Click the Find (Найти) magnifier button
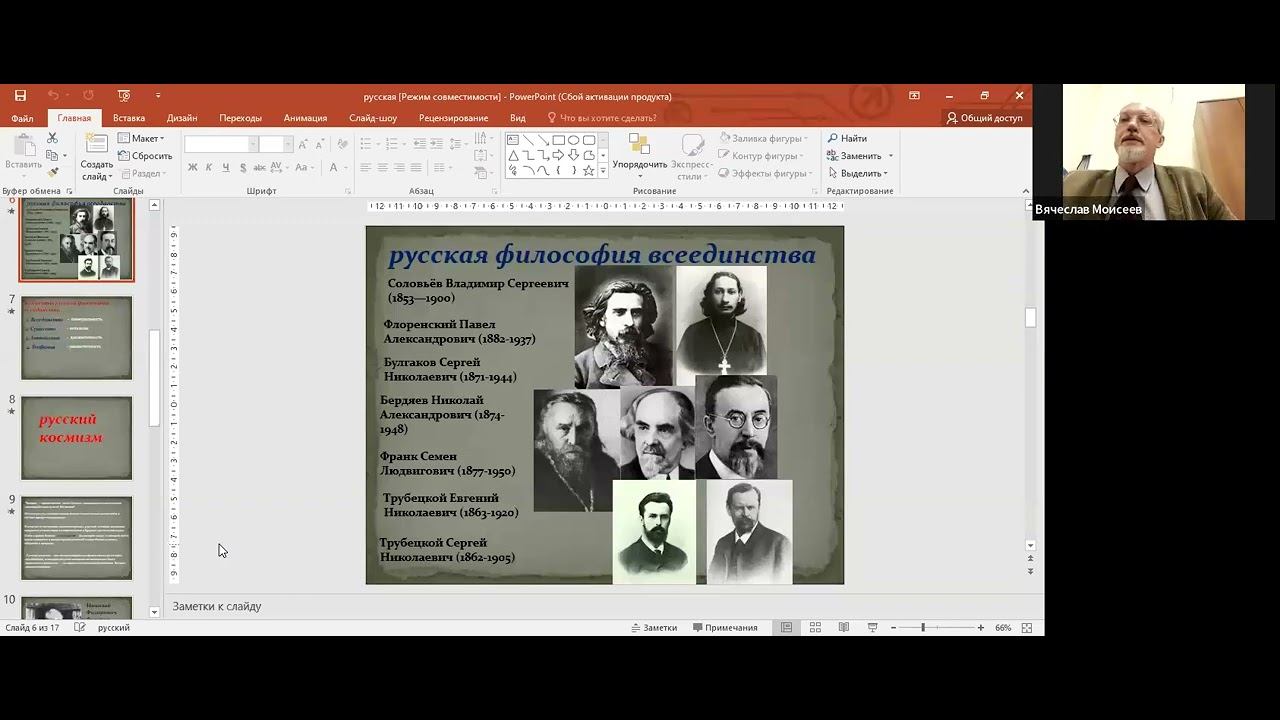Screen dimensions: 1280x720 tap(847, 138)
